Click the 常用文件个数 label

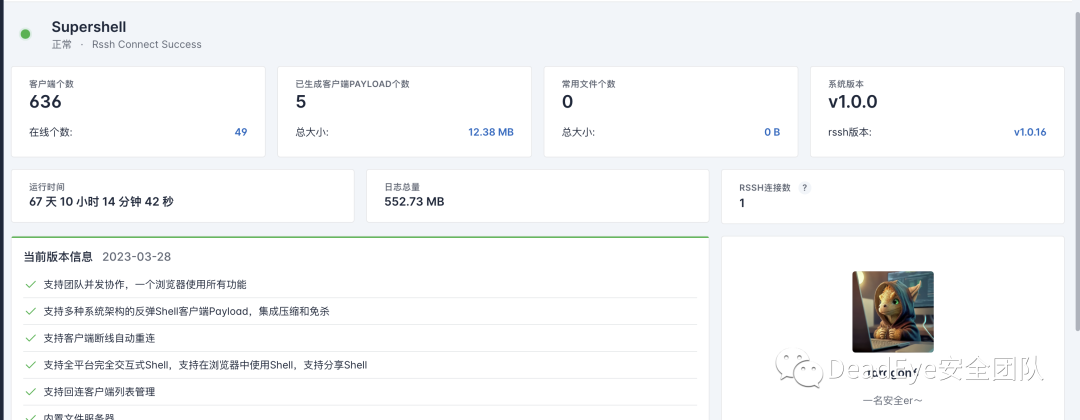(x=588, y=83)
